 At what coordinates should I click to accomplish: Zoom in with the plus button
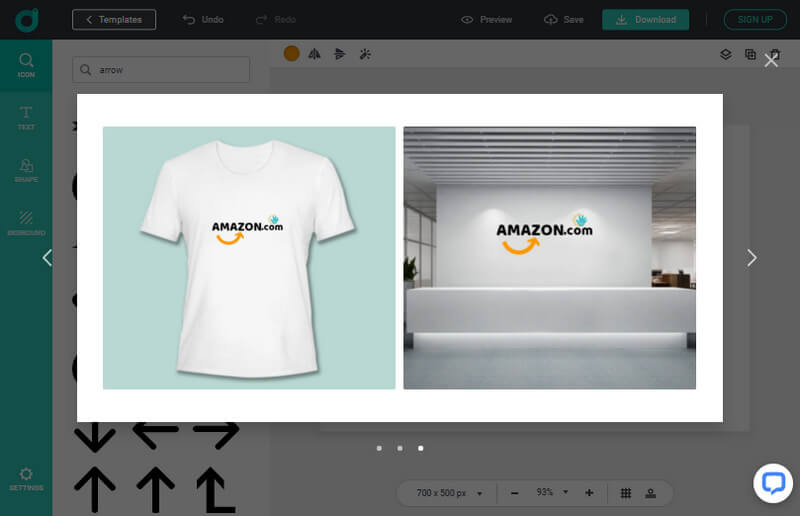(589, 493)
